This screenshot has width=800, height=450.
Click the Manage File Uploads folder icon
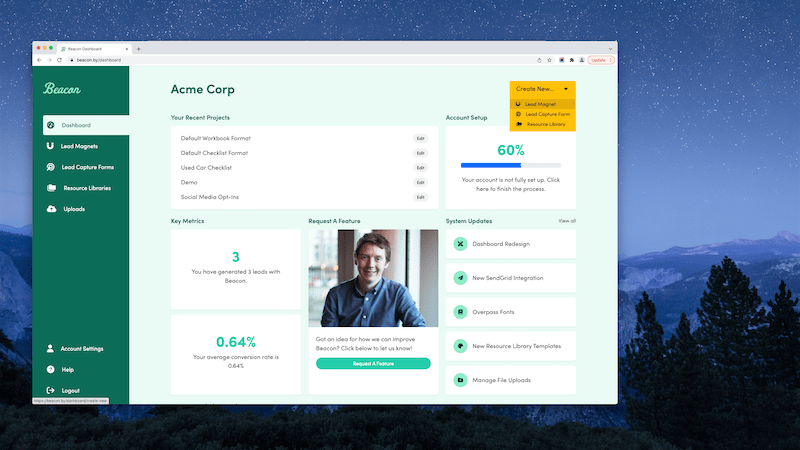pyautogui.click(x=460, y=380)
